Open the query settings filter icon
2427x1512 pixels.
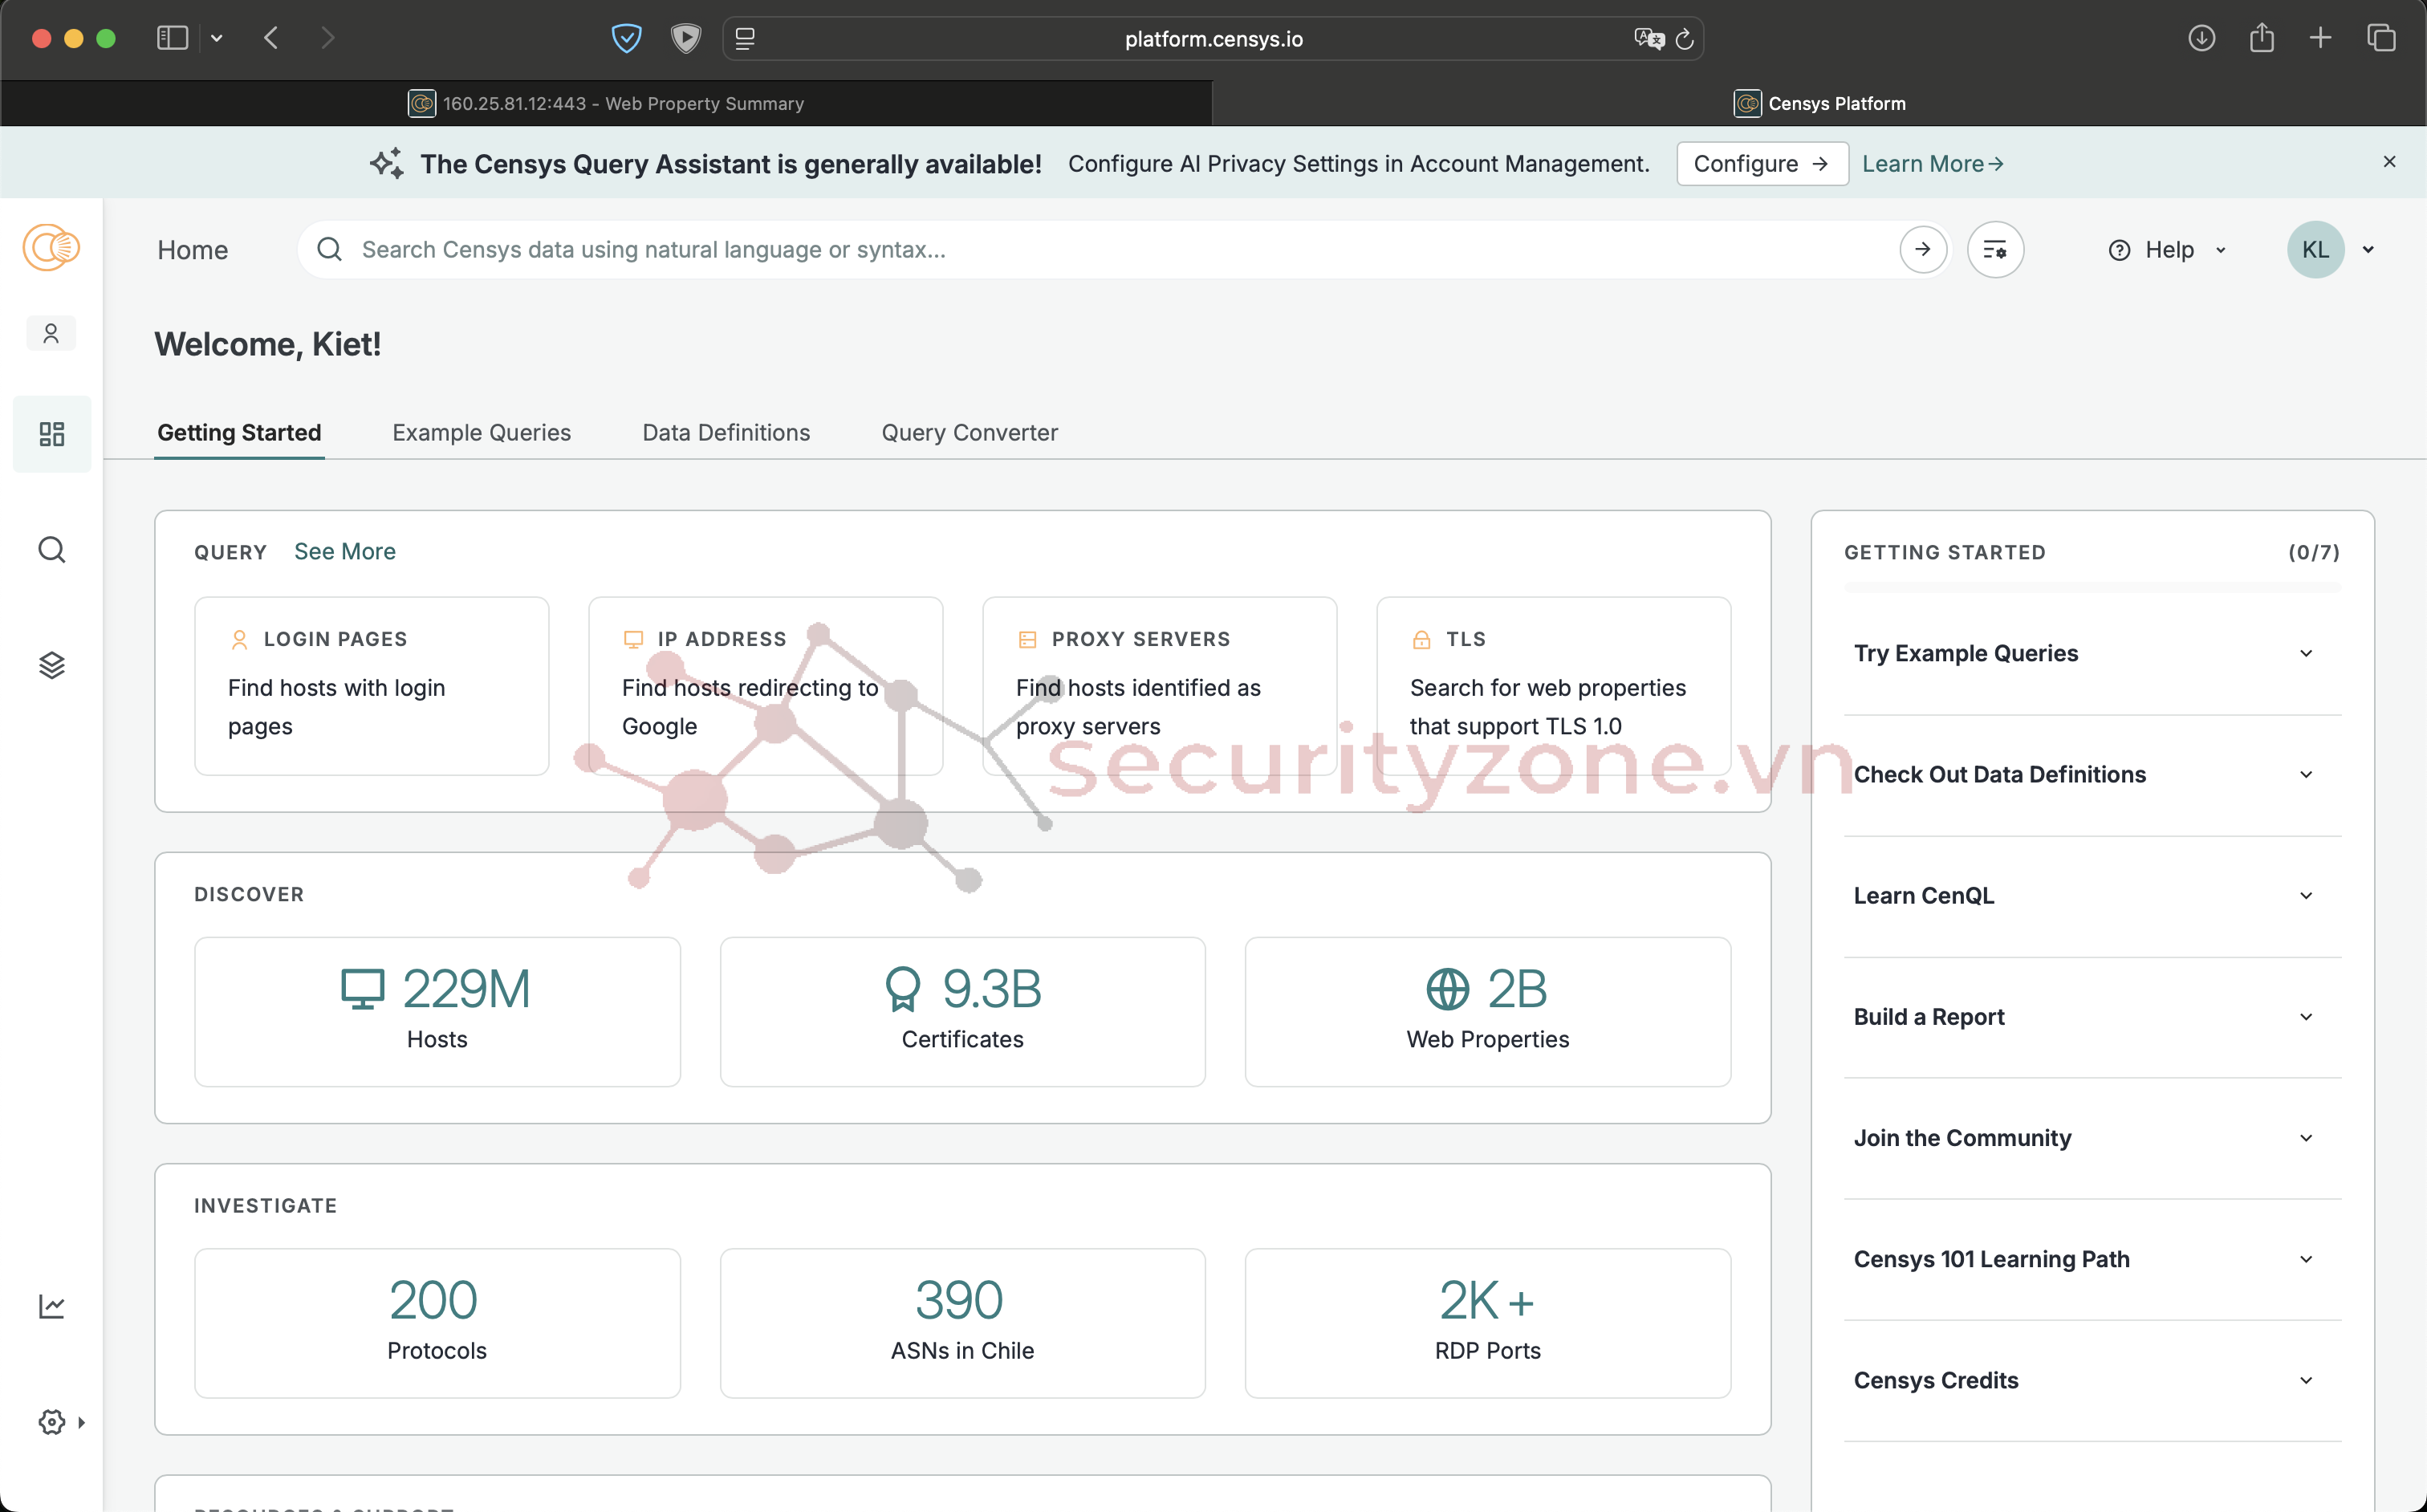click(1995, 249)
